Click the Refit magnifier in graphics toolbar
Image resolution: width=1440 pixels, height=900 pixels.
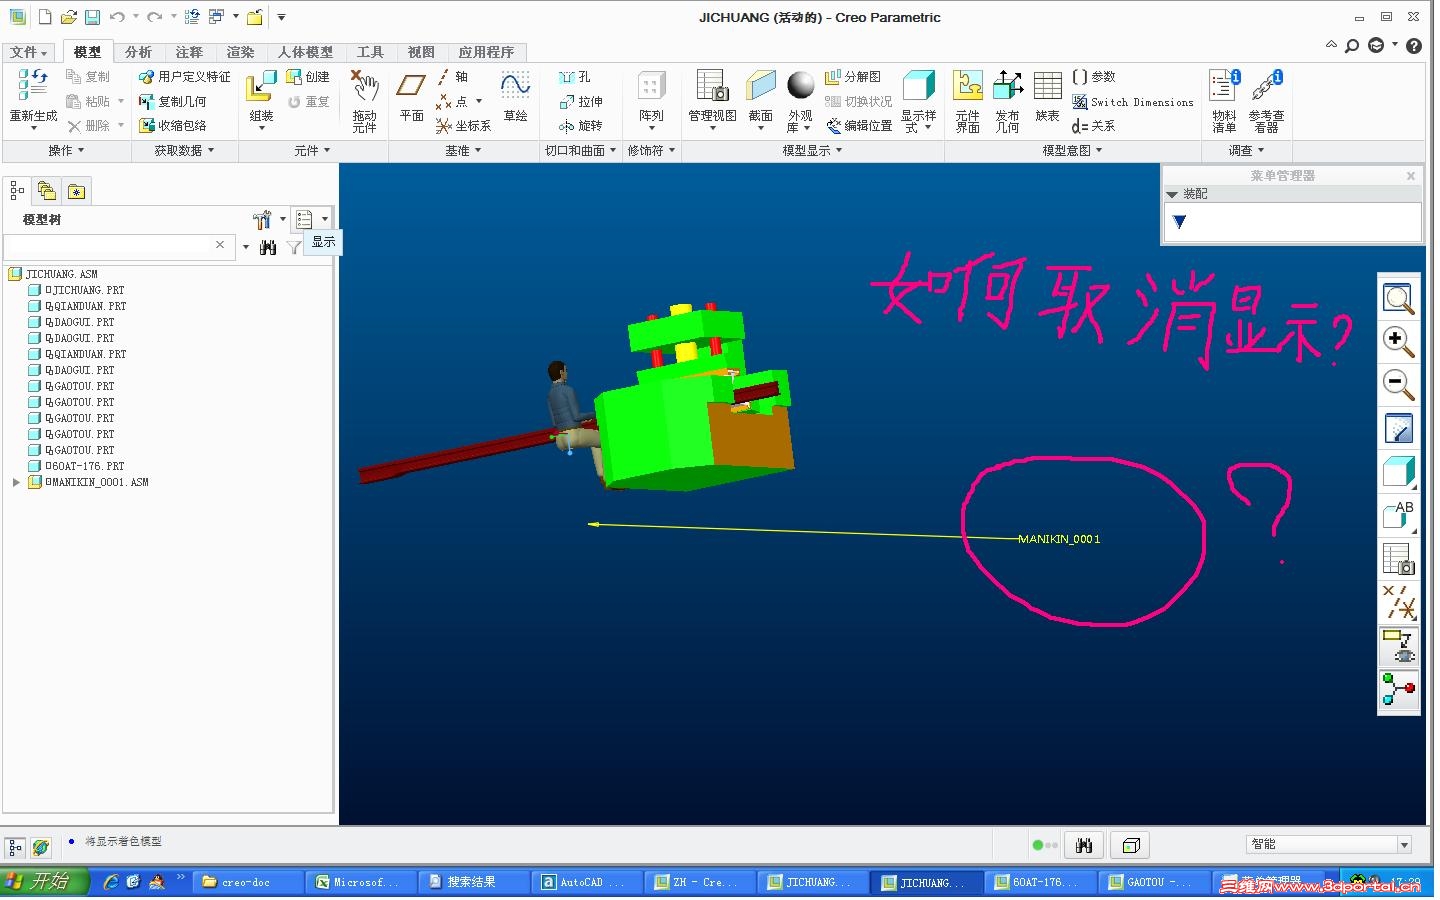(1398, 298)
